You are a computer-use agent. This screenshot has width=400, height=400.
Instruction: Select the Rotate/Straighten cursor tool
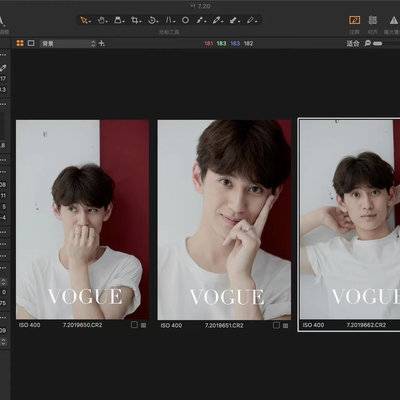click(152, 20)
